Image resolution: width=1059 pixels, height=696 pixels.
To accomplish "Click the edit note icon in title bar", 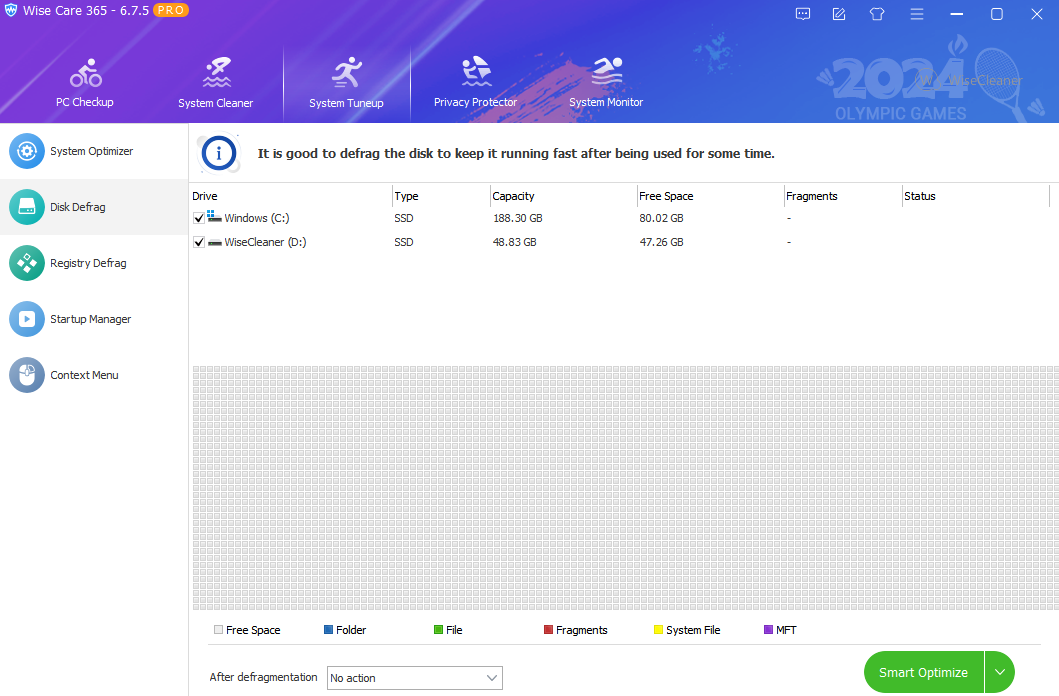I will (839, 14).
